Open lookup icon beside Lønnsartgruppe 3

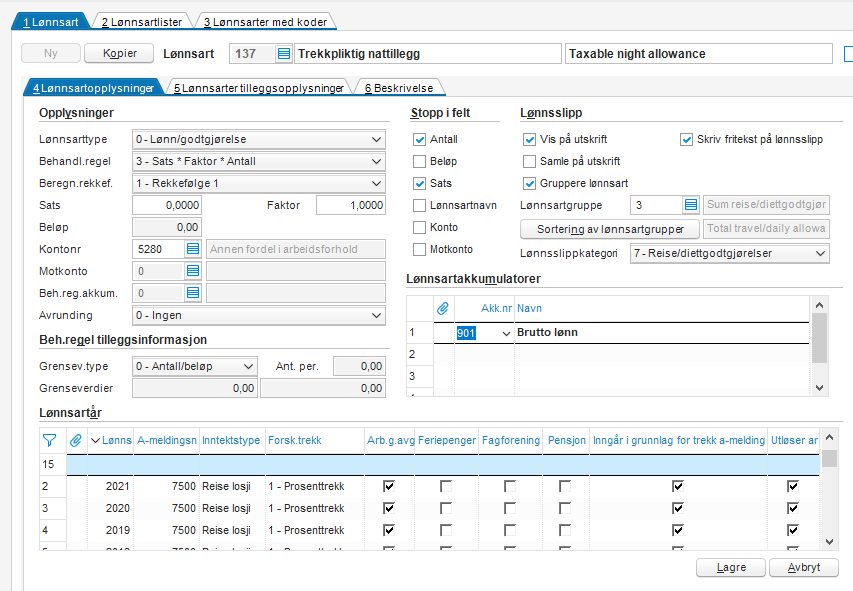(x=691, y=205)
